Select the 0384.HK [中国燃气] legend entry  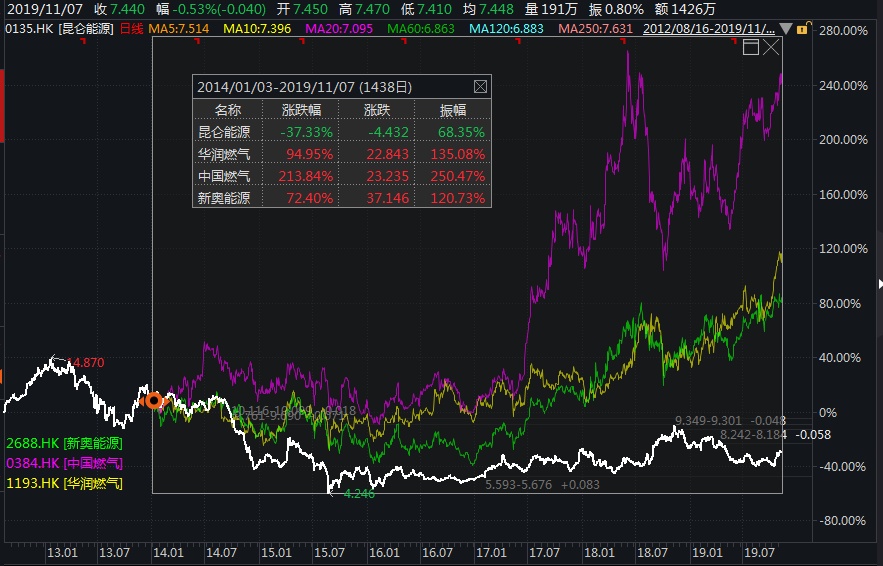64,463
